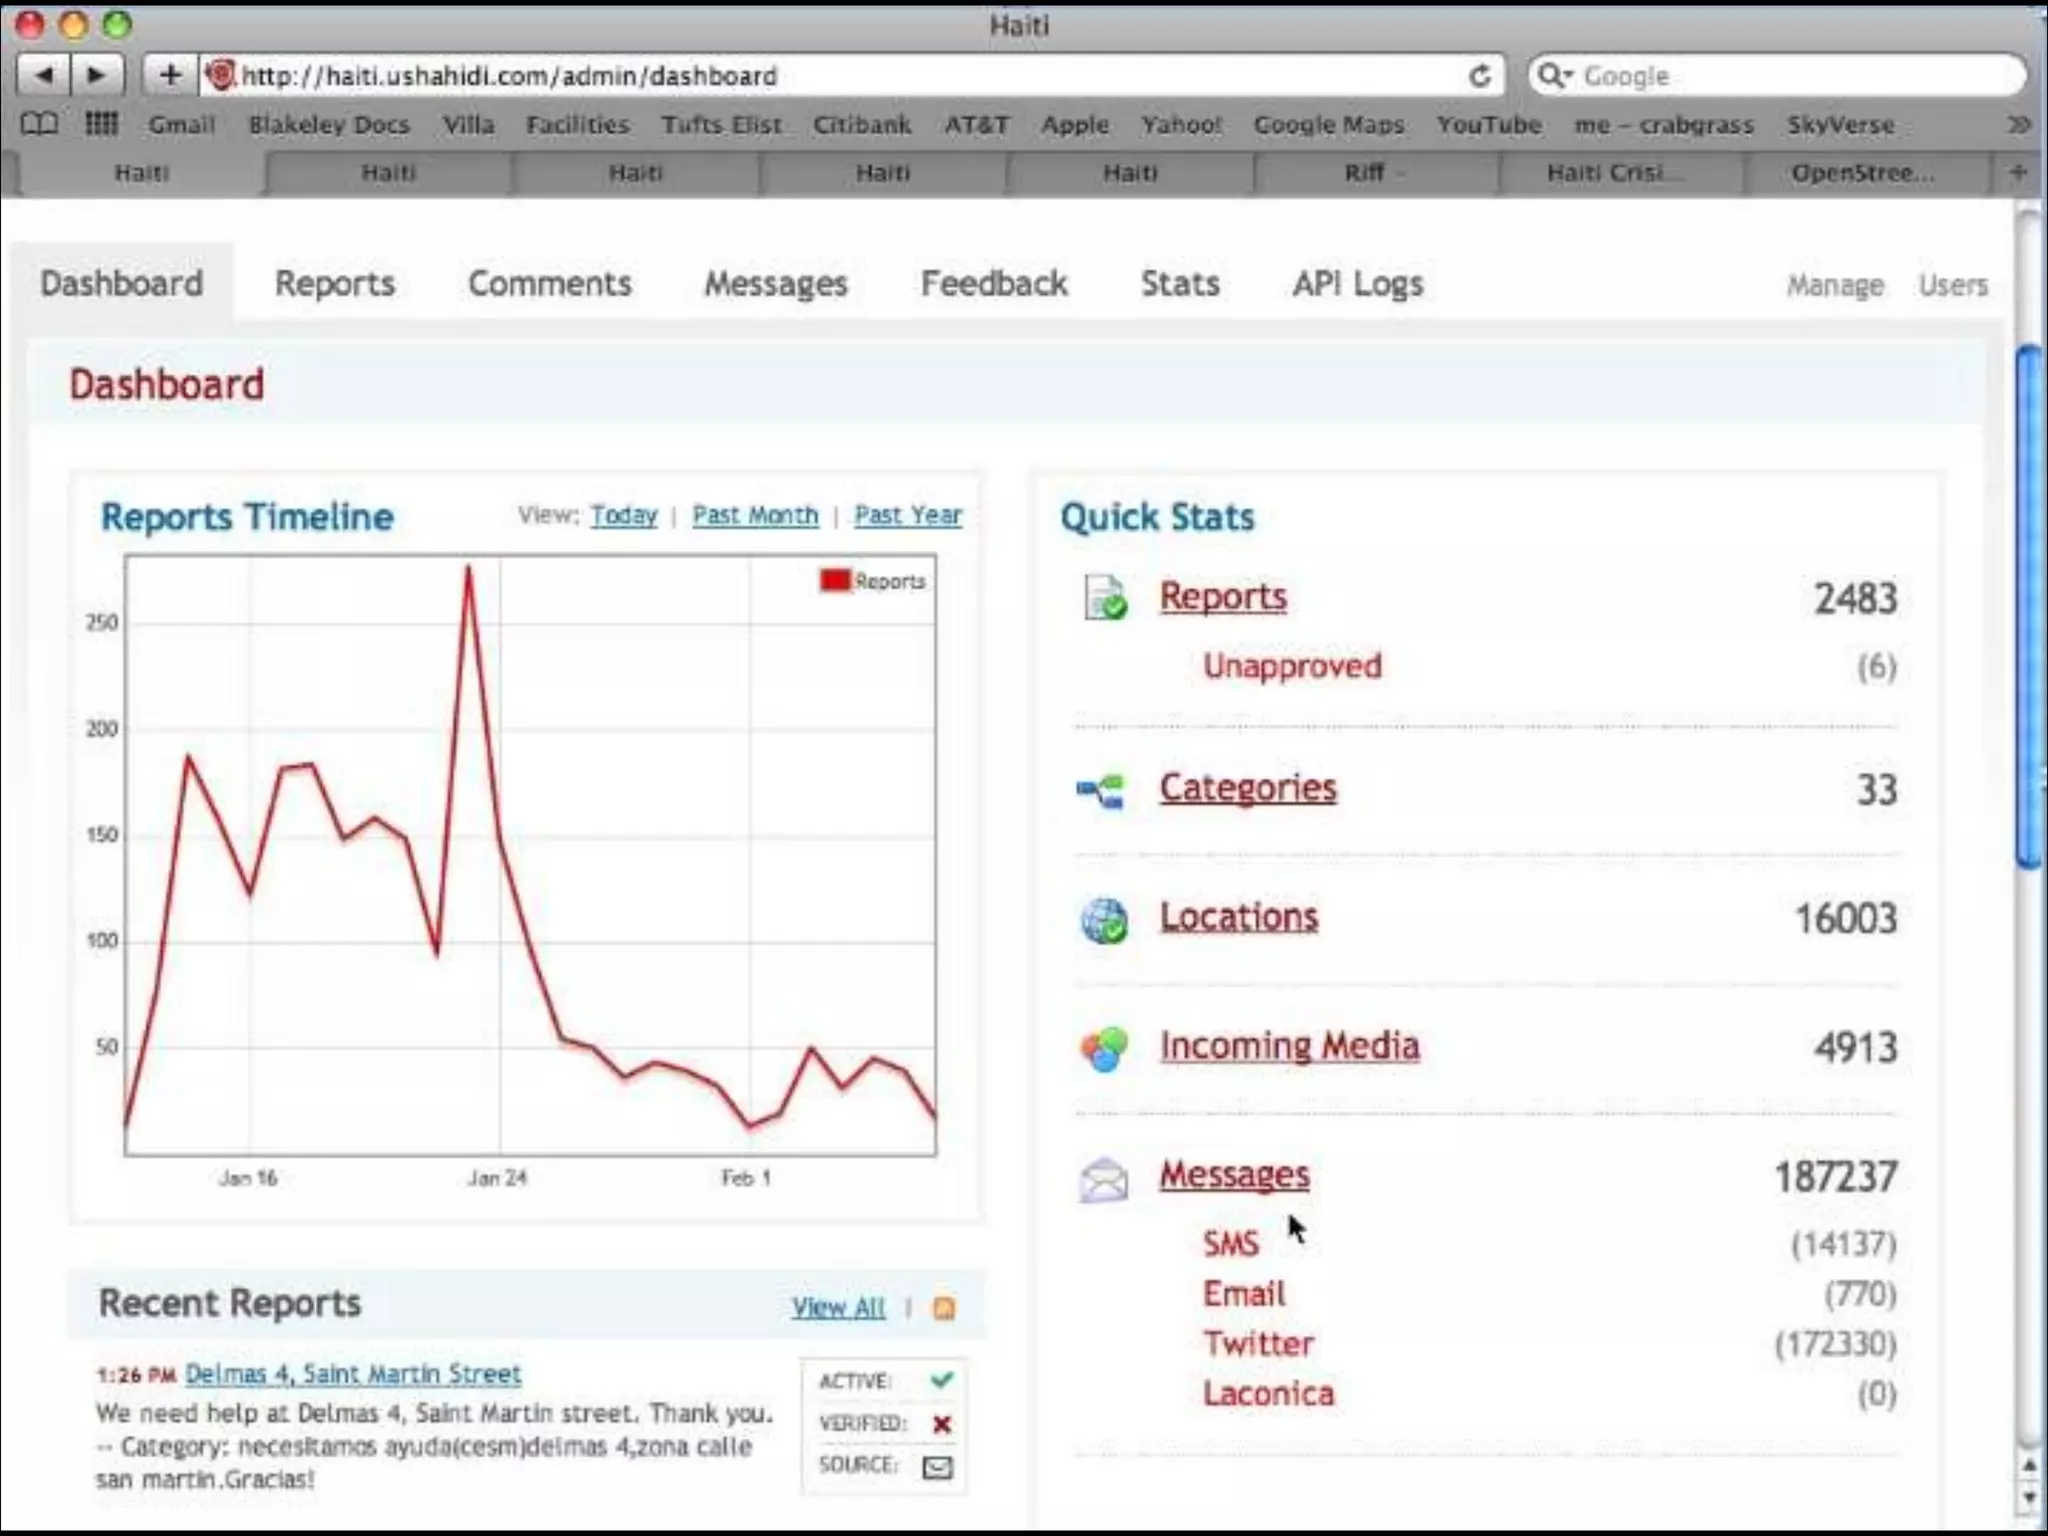Click the browser reload page icon
Screen dimensions: 2048x1536
[x=1480, y=76]
